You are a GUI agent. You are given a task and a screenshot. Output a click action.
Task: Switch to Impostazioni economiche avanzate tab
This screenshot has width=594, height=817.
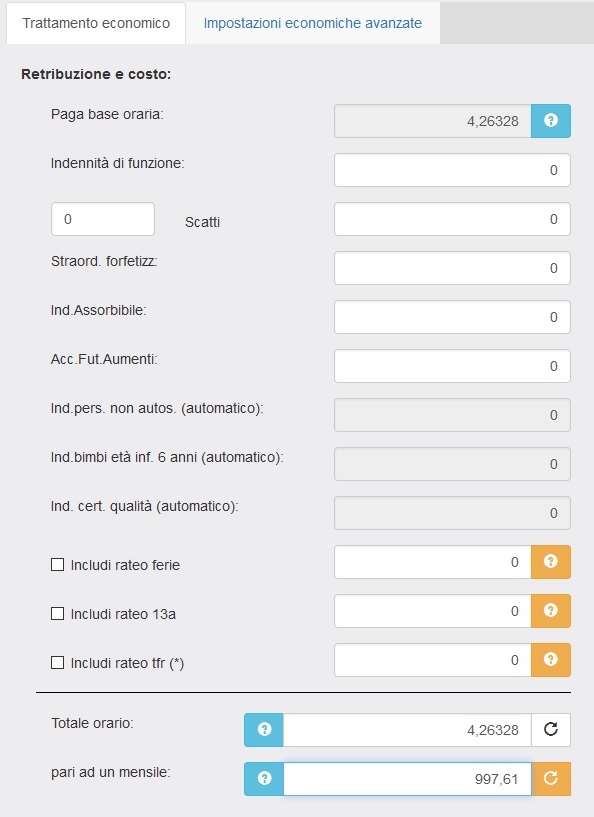tap(313, 23)
